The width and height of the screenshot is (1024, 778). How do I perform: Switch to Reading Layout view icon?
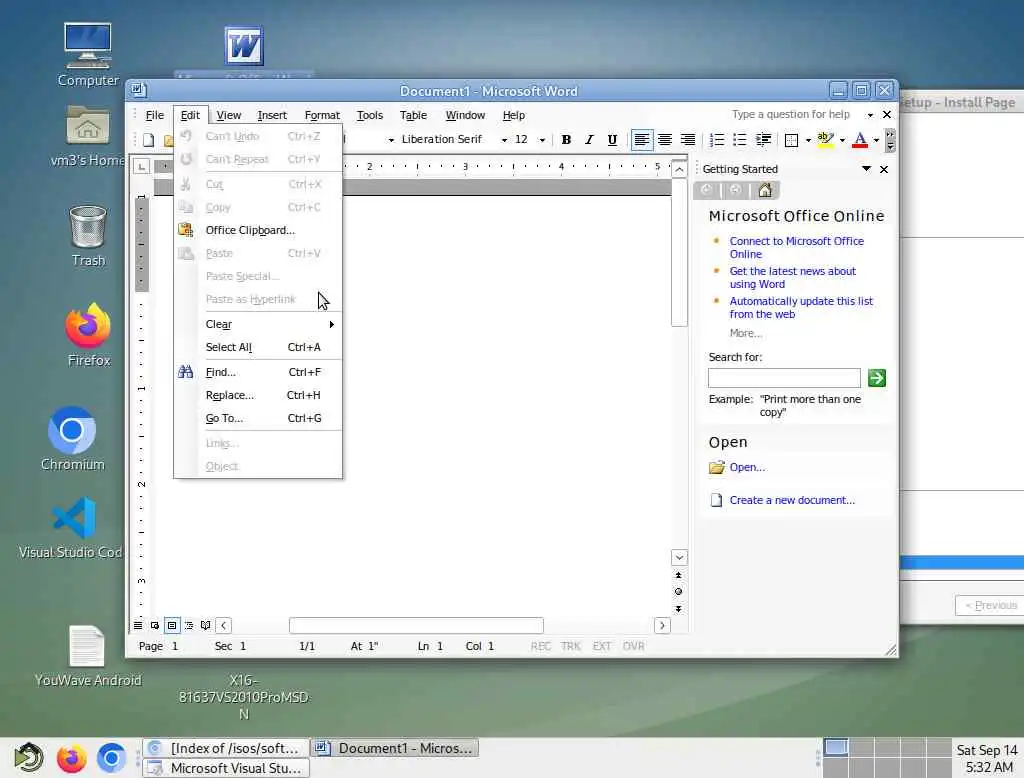pyautogui.click(x=206, y=625)
